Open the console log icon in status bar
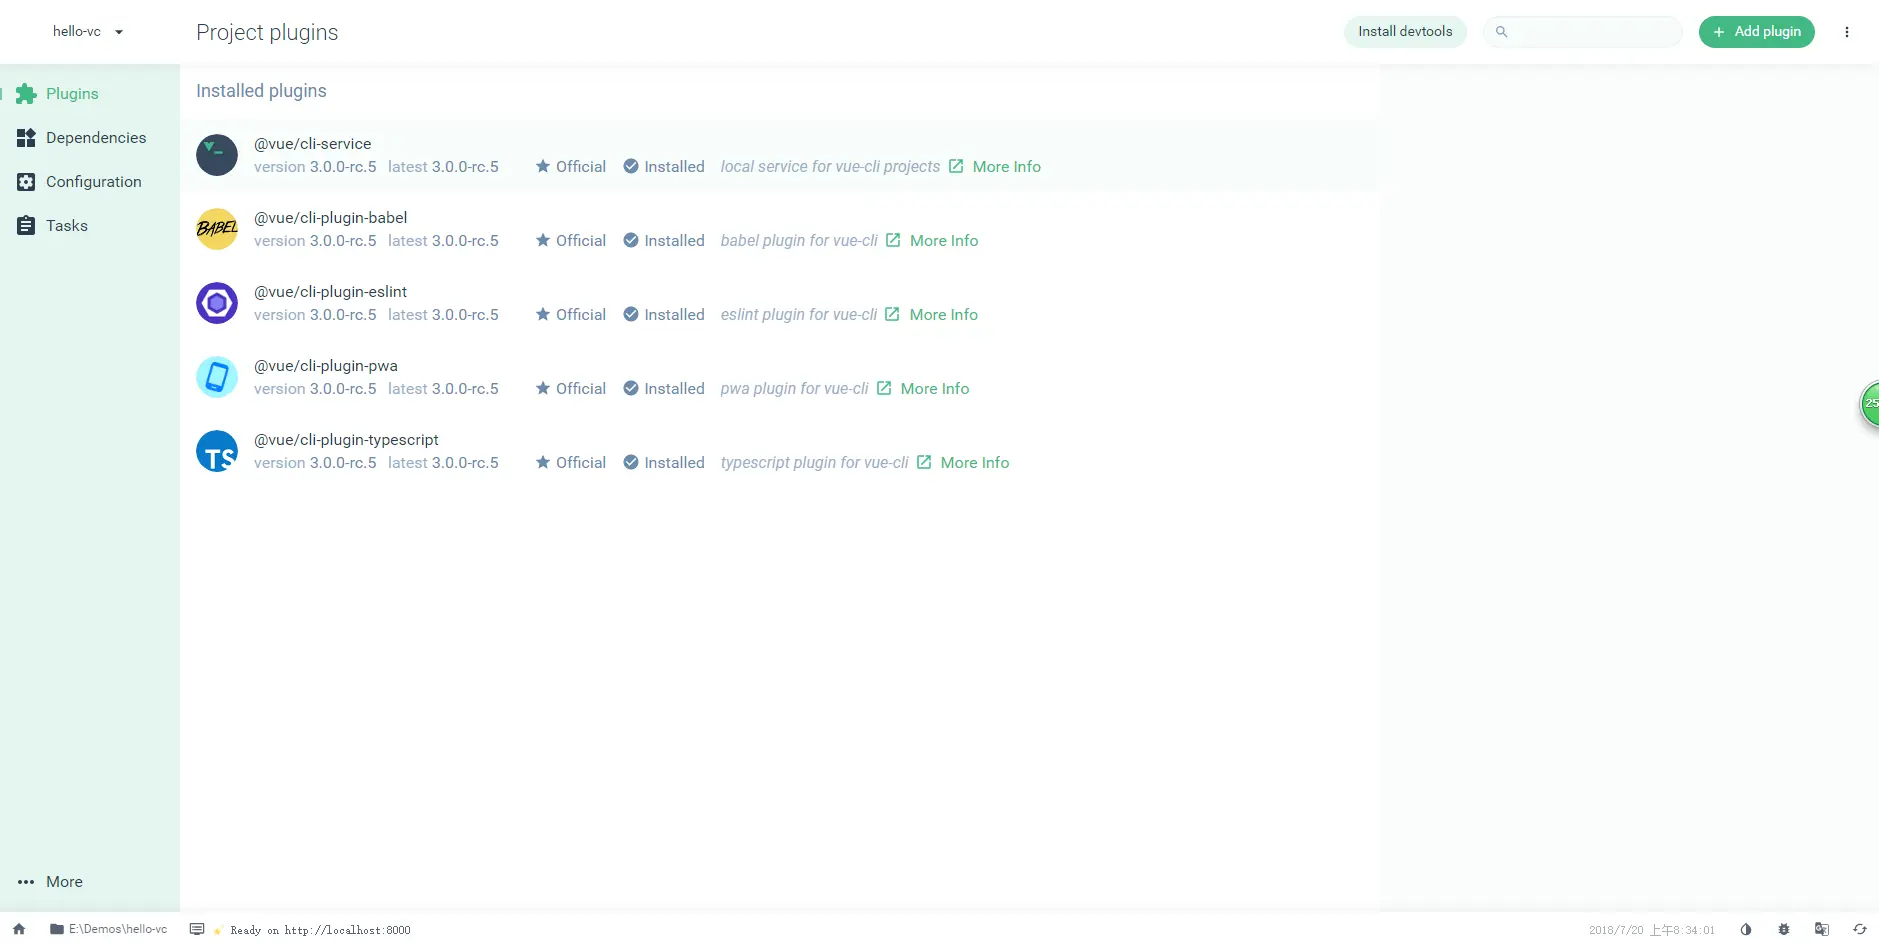1879x946 pixels. point(197,929)
